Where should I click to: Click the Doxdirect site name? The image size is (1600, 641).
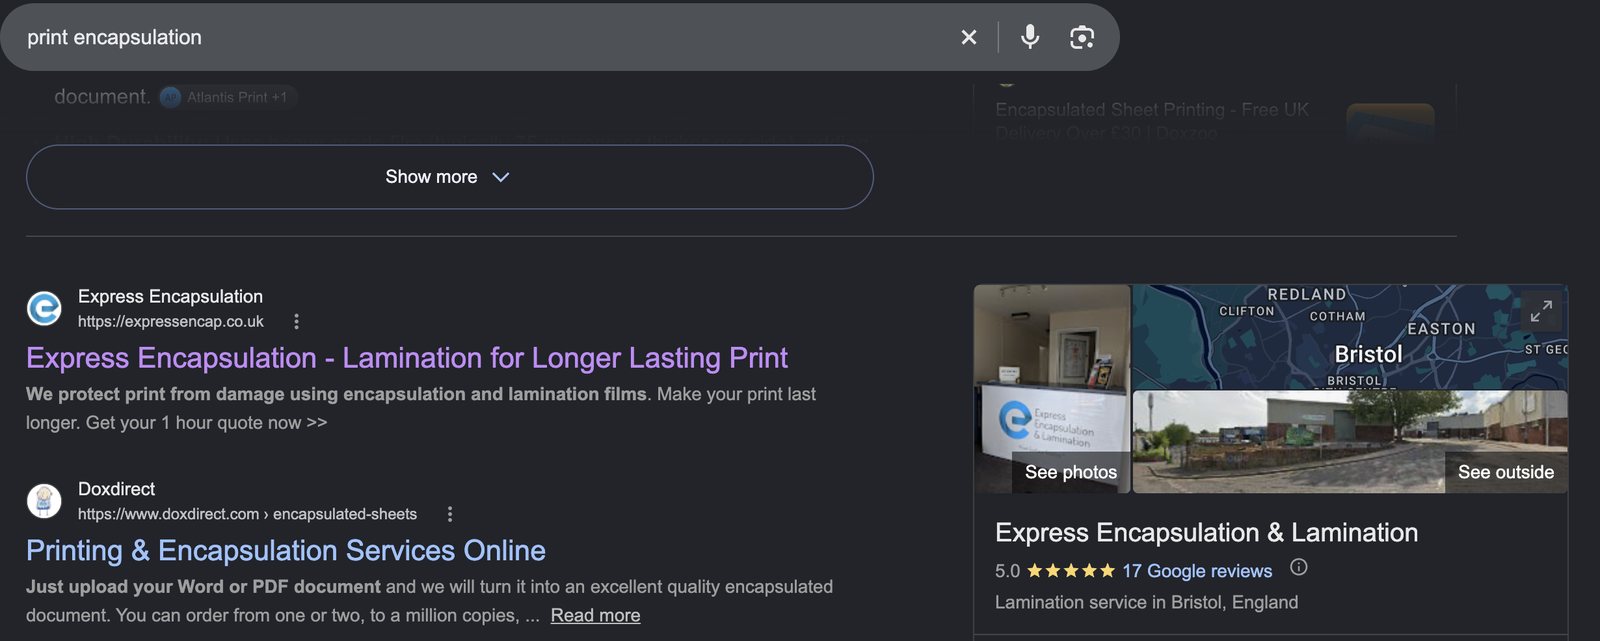point(116,489)
